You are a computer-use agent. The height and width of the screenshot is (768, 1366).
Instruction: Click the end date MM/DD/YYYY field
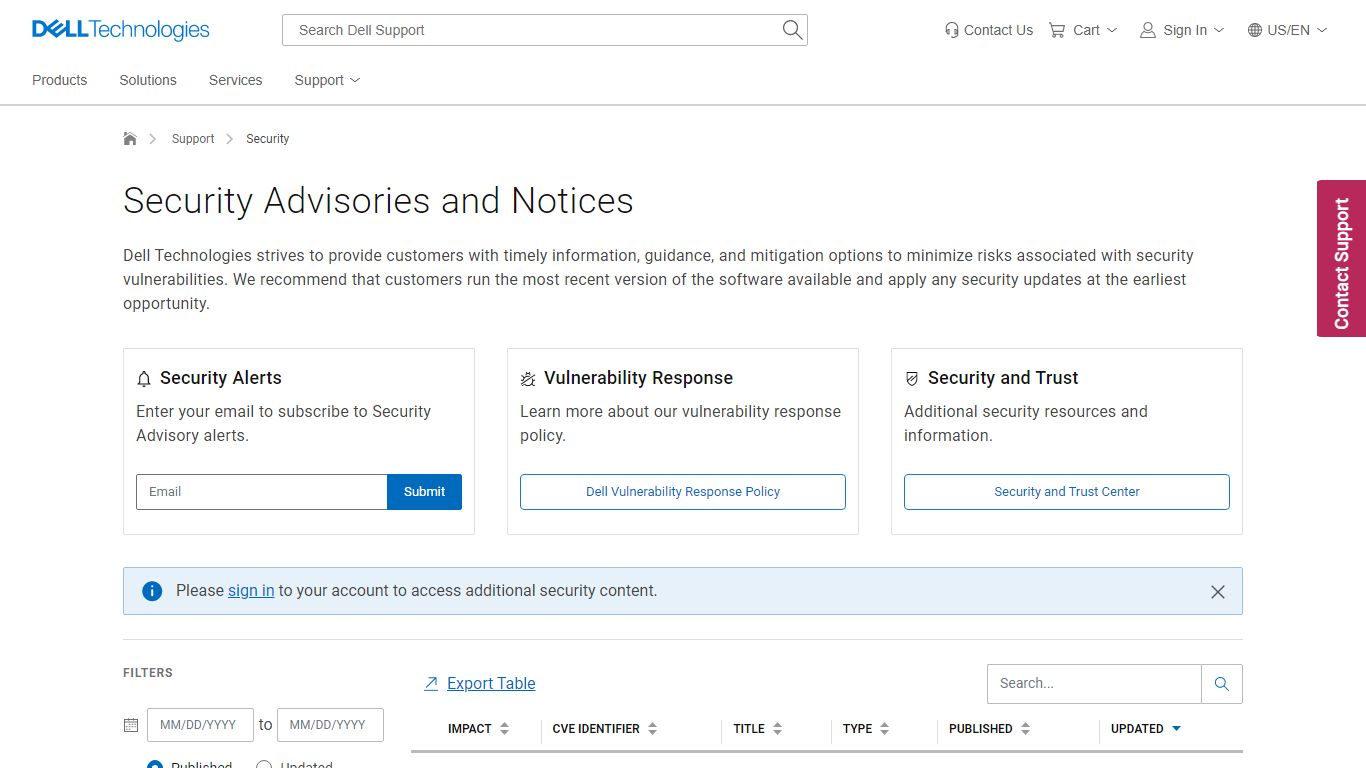click(x=330, y=725)
